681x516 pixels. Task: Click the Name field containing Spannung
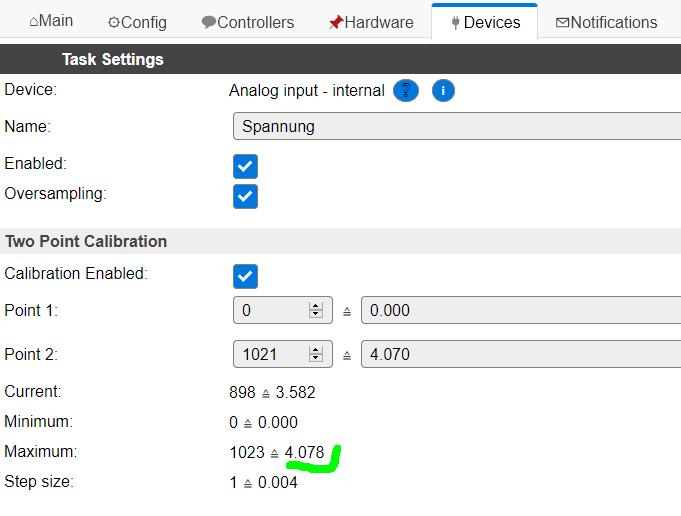(x=456, y=127)
